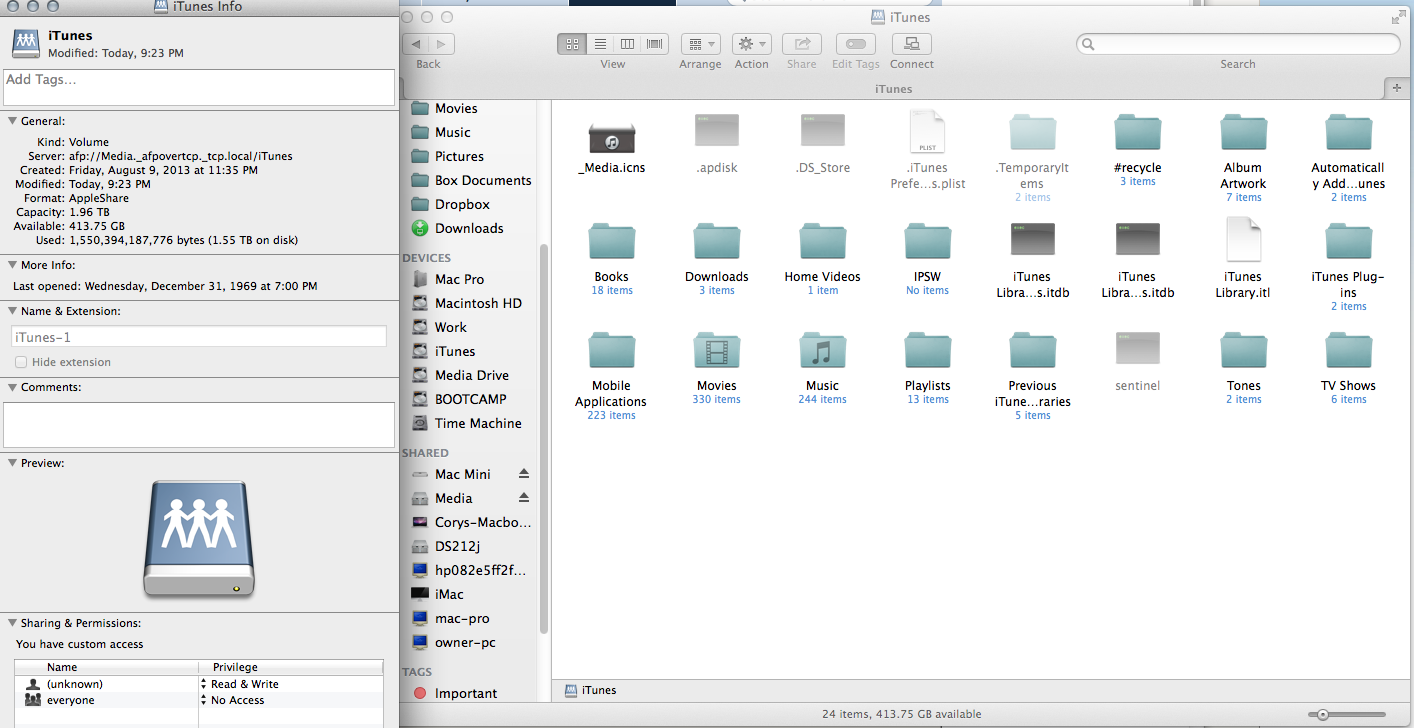1414x728 pixels.
Task: Select Box Documents in sidebar
Action: tap(482, 180)
